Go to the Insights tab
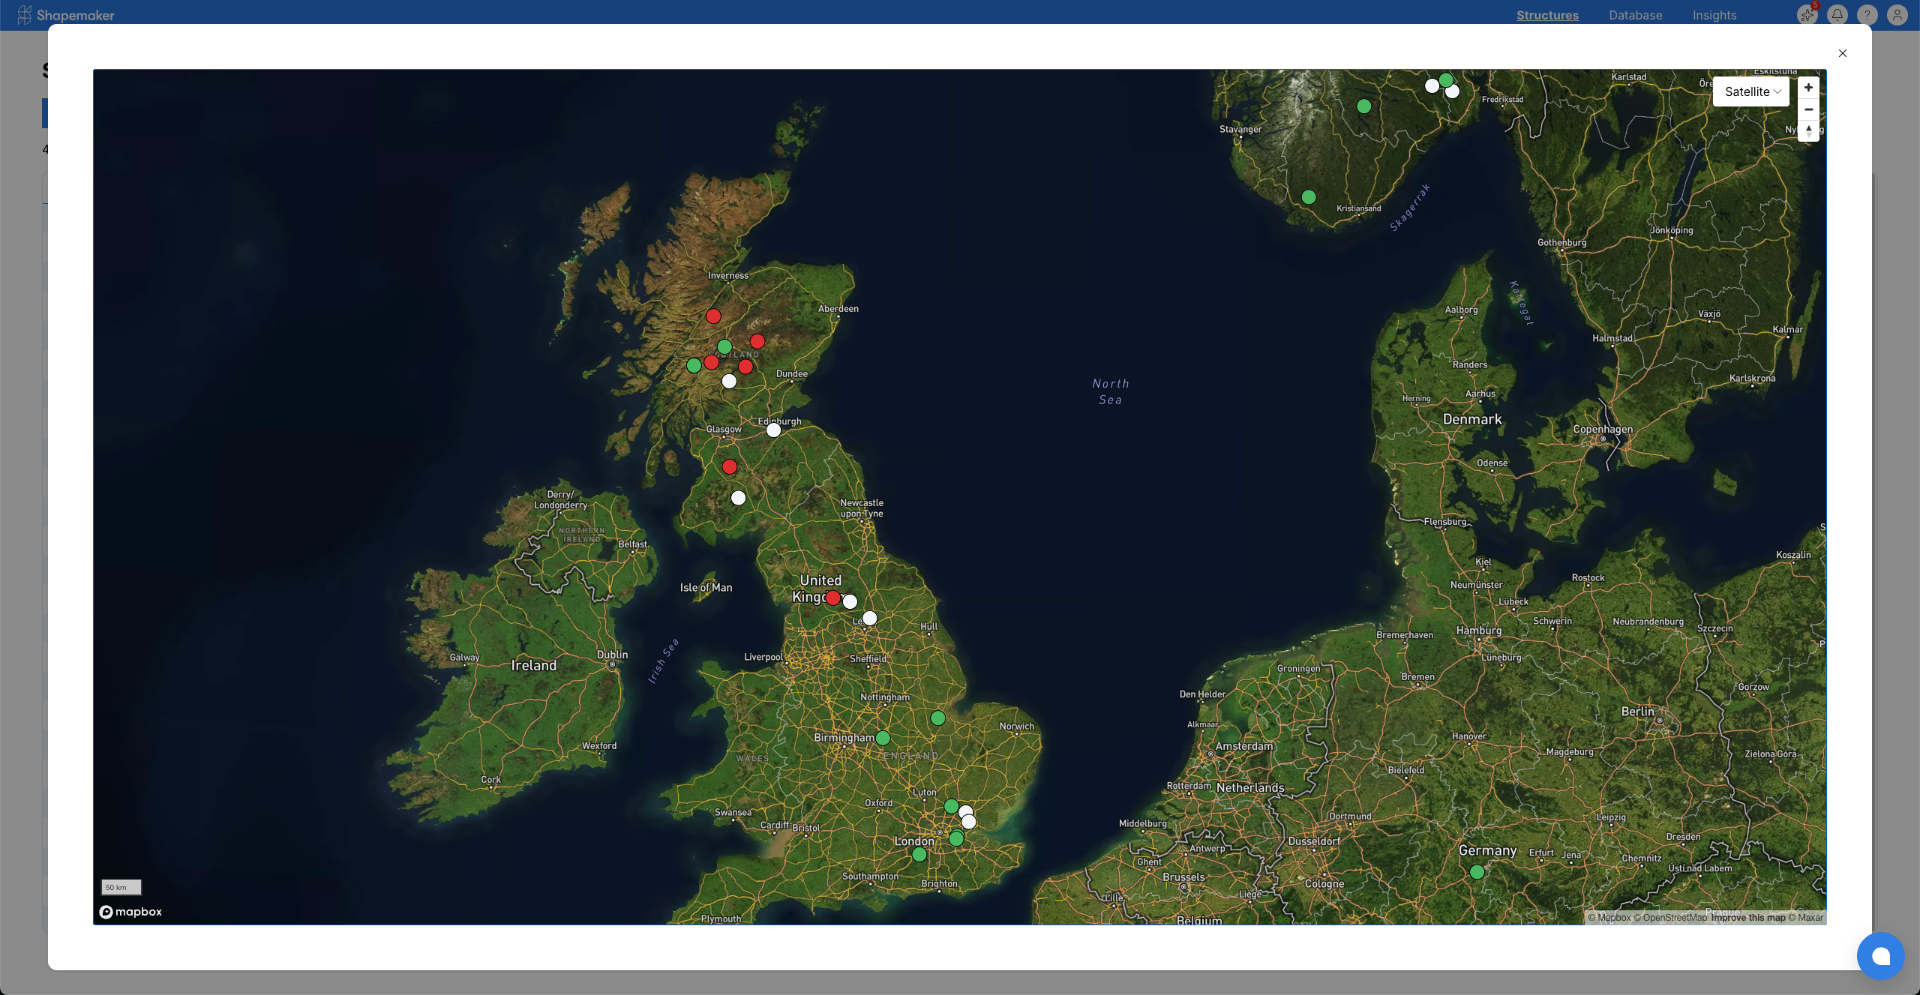Screen dimensions: 1920x995 tap(1714, 15)
